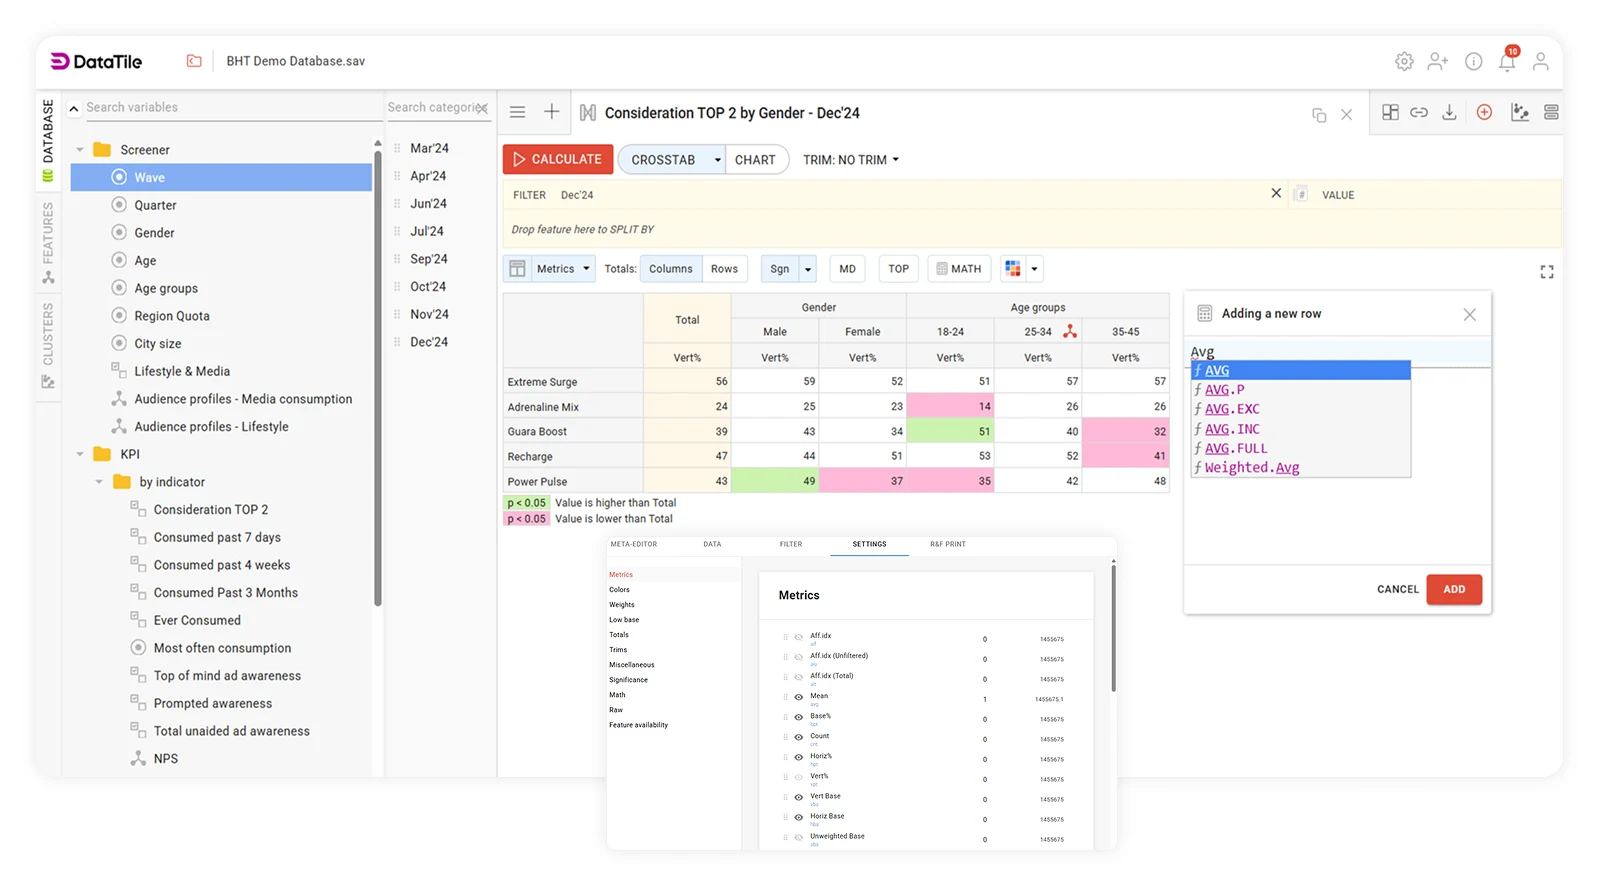Click the CALCULATE button
Image resolution: width=1600 pixels, height=894 pixels.
point(558,160)
